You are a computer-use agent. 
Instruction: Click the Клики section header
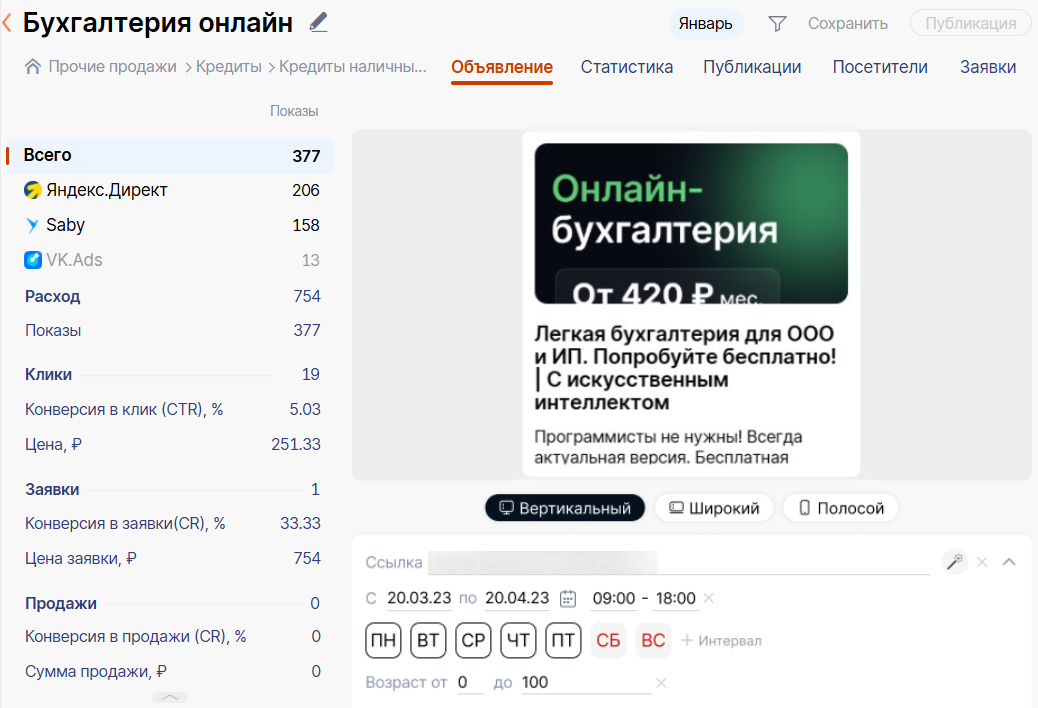point(48,374)
